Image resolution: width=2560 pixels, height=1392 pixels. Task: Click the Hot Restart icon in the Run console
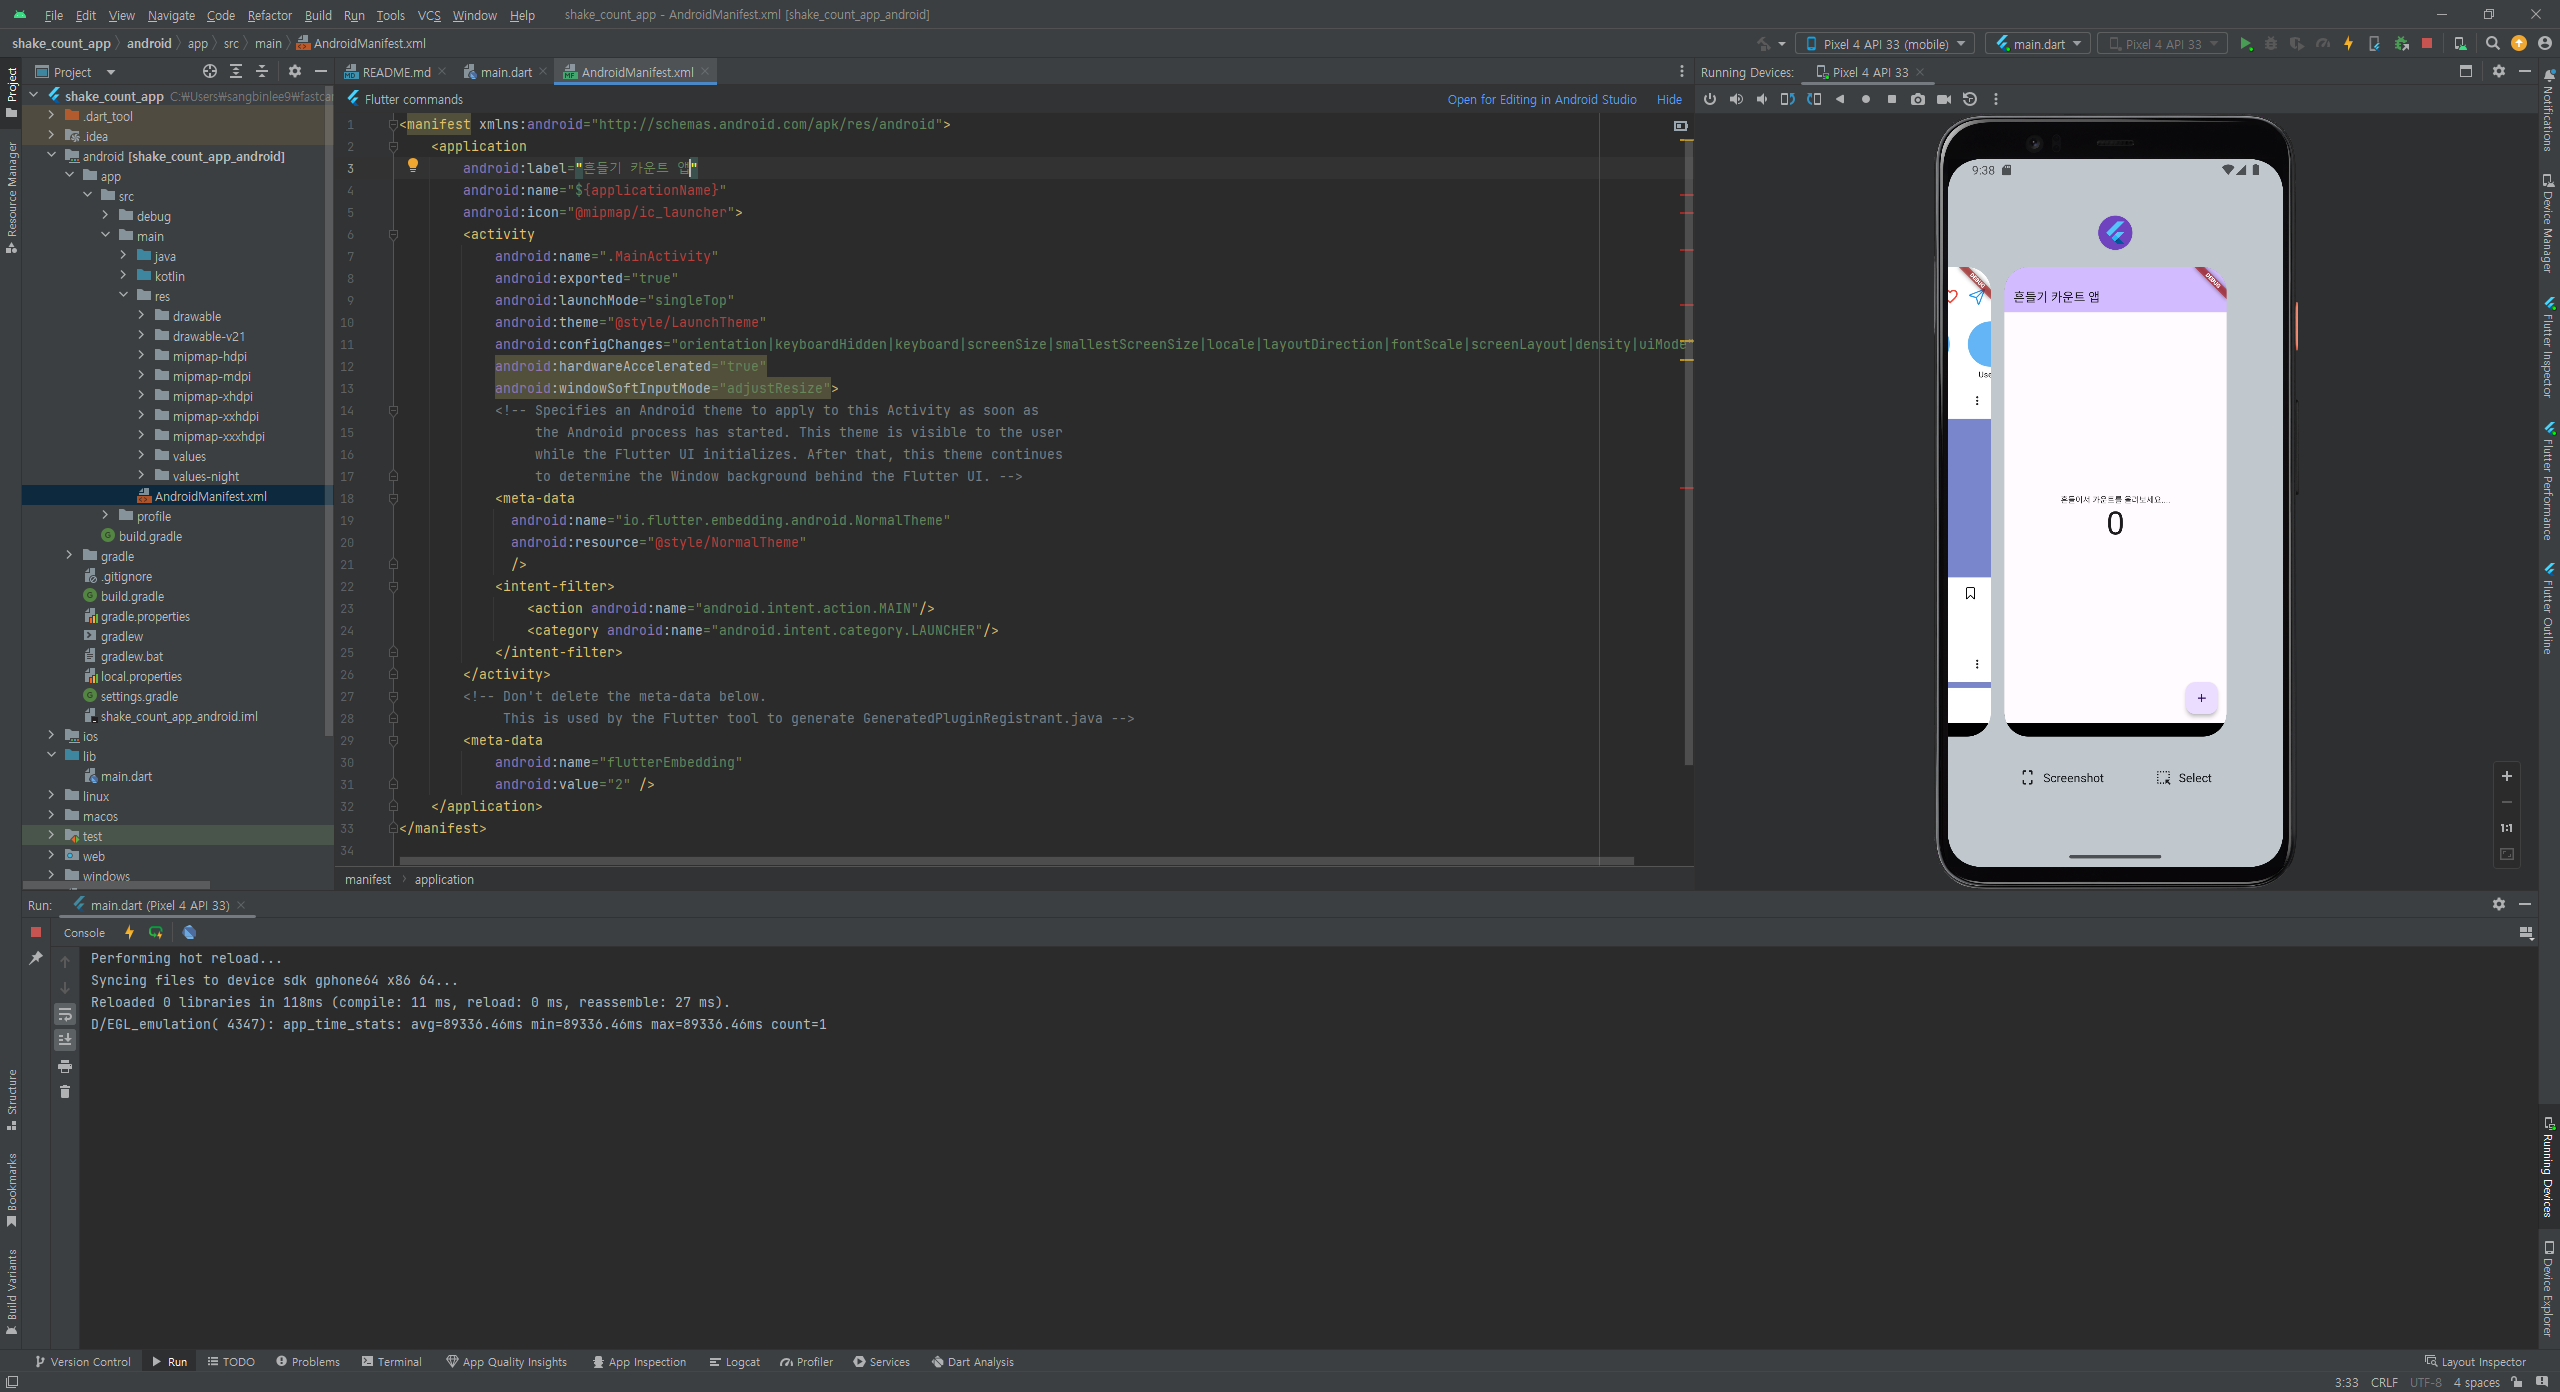coord(156,932)
